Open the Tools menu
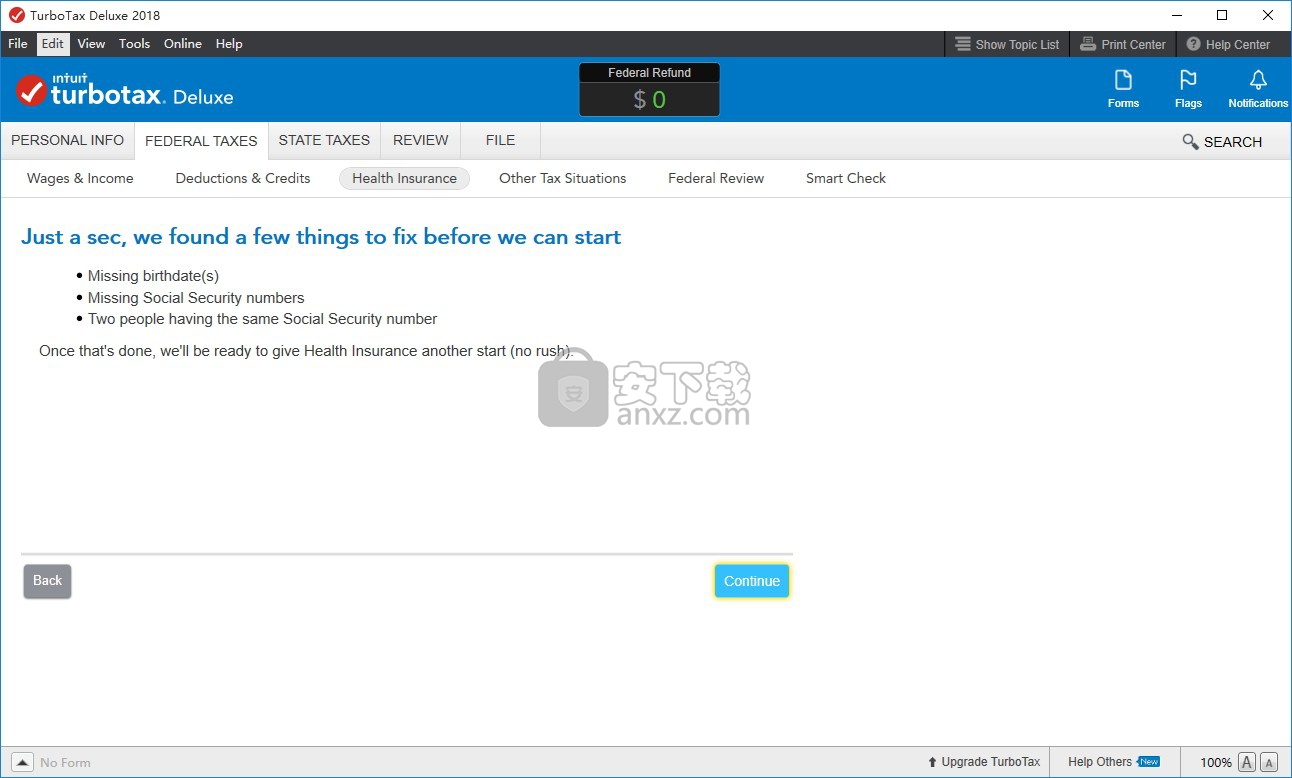The image size is (1292, 778). (x=134, y=44)
